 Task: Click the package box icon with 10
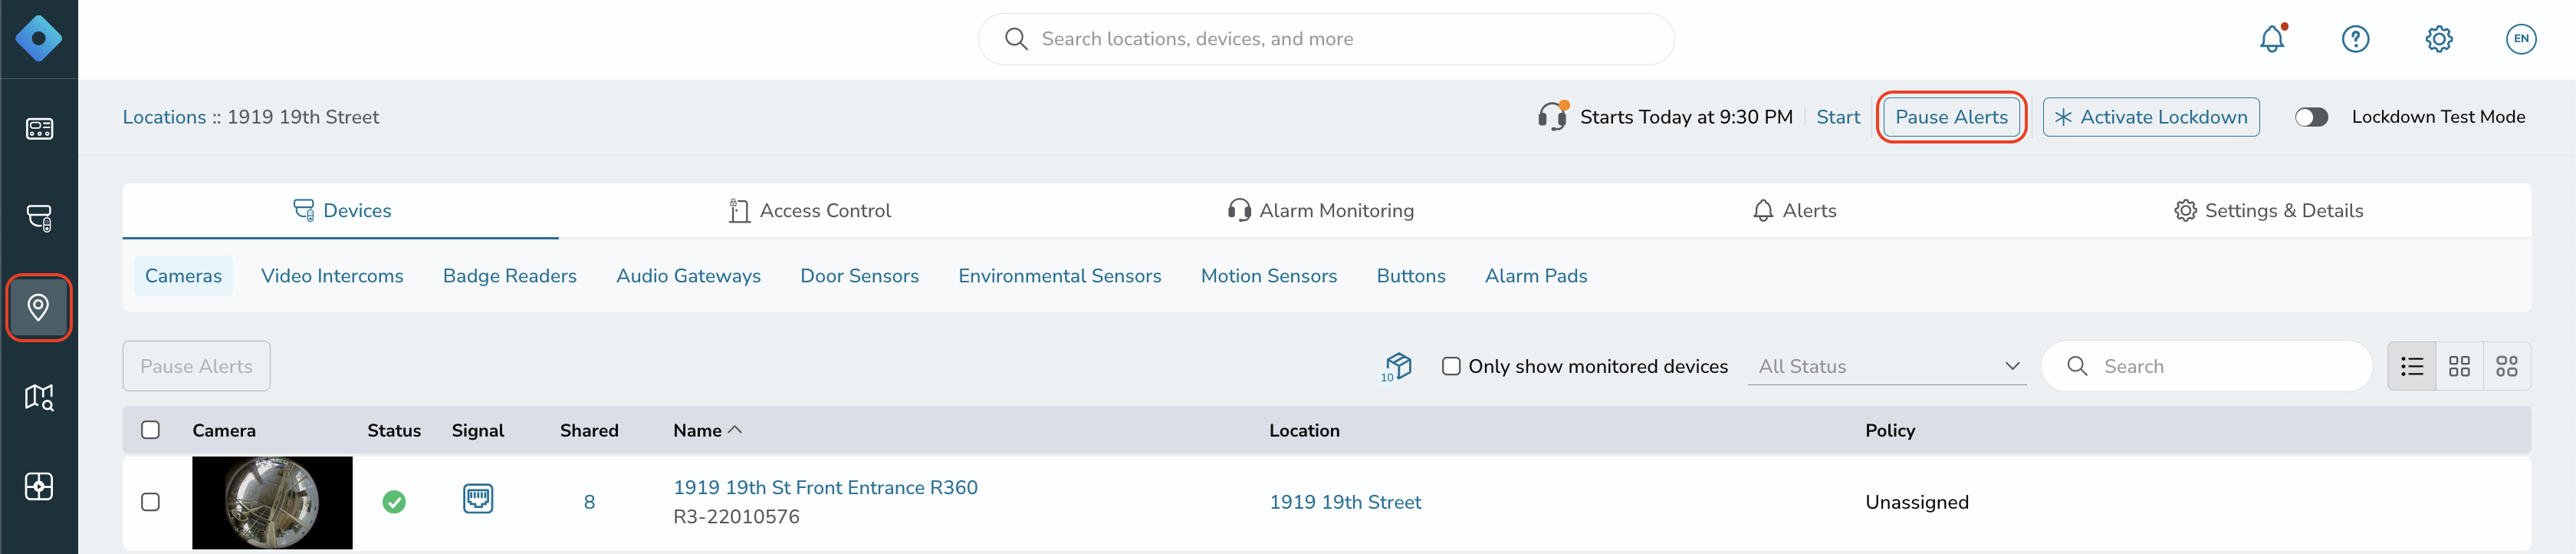pyautogui.click(x=1397, y=366)
